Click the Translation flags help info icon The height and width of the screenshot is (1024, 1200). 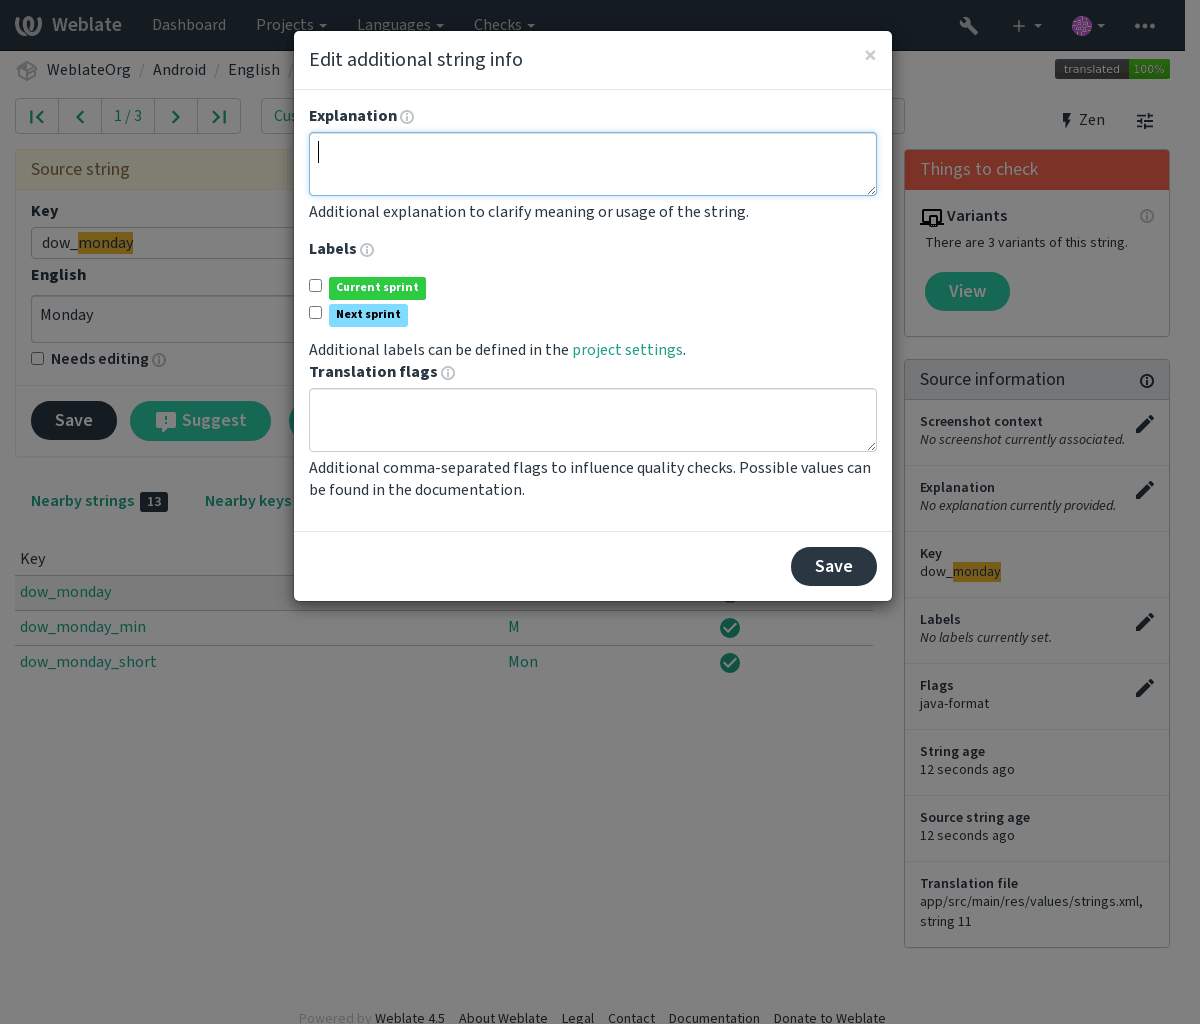[x=448, y=373]
